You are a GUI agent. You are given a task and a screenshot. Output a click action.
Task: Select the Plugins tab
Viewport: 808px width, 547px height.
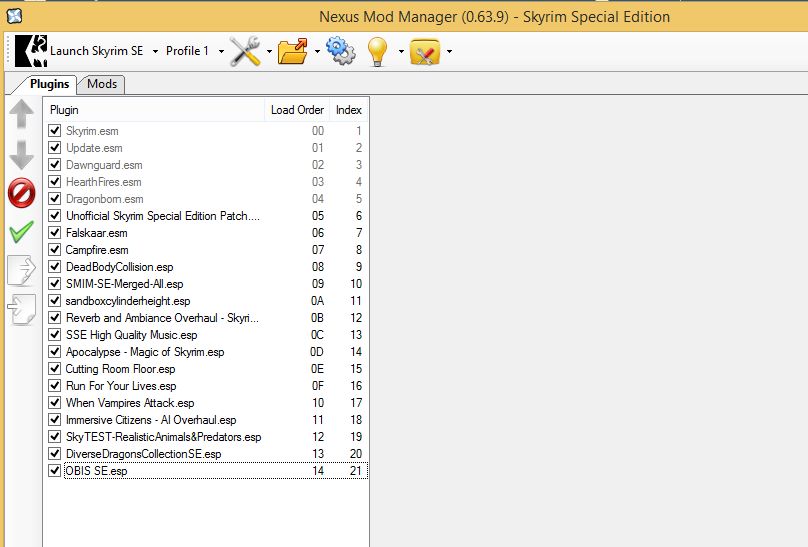pos(49,84)
